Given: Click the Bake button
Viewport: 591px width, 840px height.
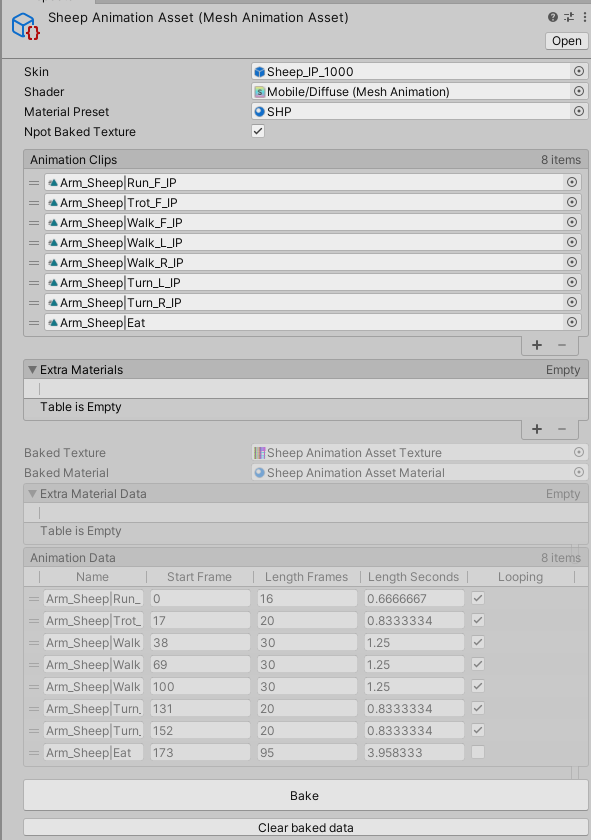Looking at the screenshot, I should point(305,796).
